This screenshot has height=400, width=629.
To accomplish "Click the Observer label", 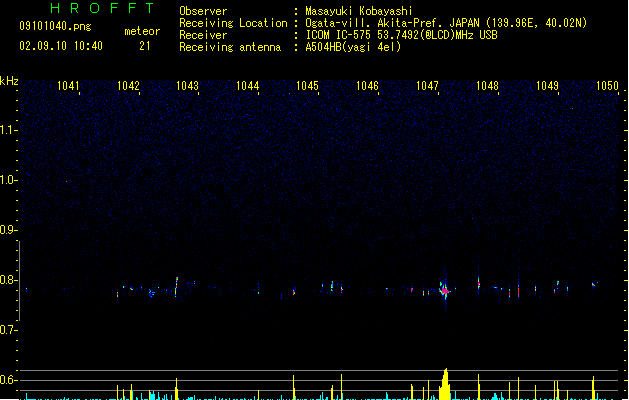I will pos(203,11).
